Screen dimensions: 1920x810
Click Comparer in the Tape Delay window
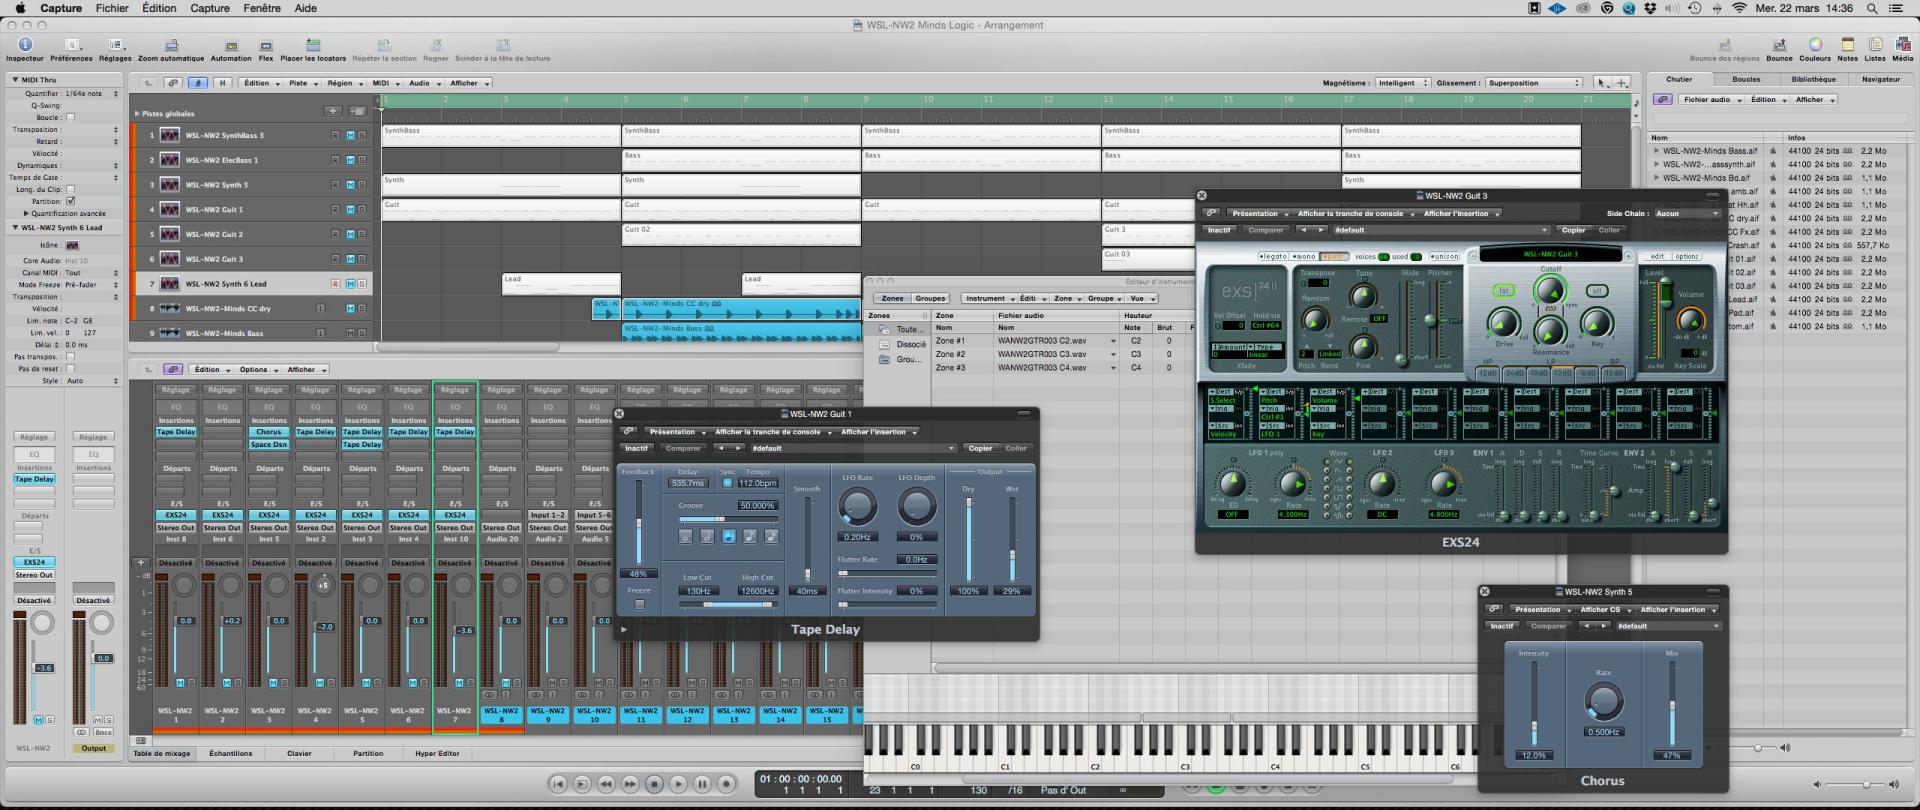point(683,448)
